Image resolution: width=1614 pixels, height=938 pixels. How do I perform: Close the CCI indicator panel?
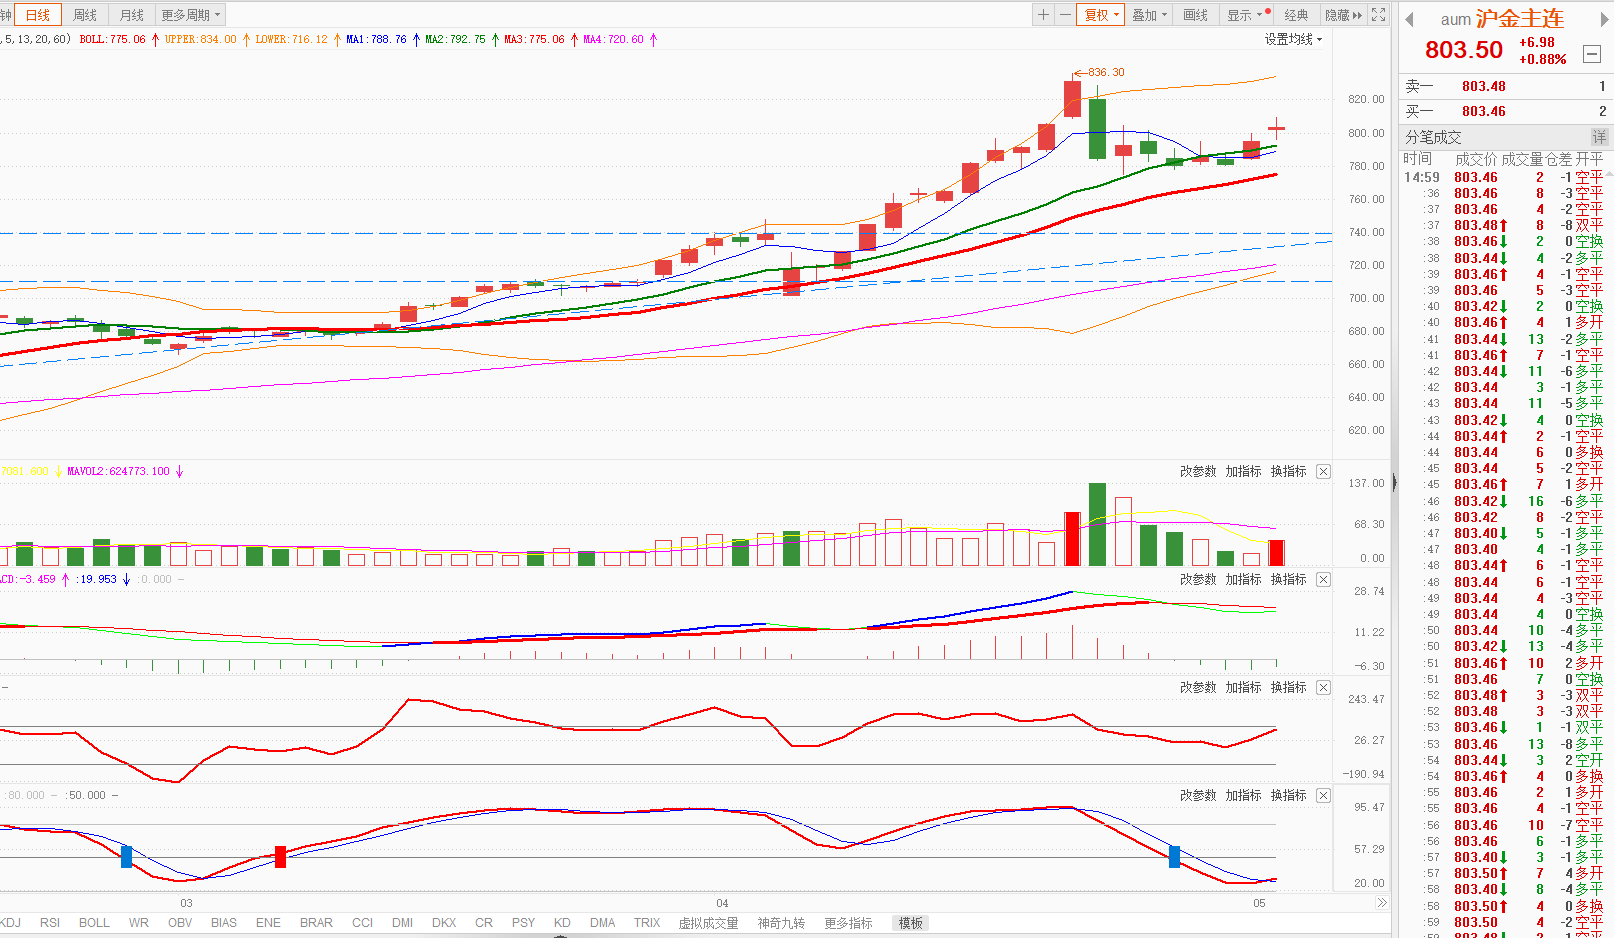(x=1323, y=687)
